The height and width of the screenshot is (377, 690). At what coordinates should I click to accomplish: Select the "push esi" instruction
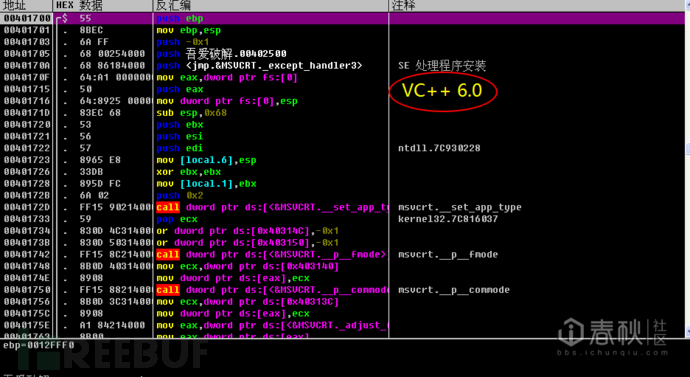[180, 137]
